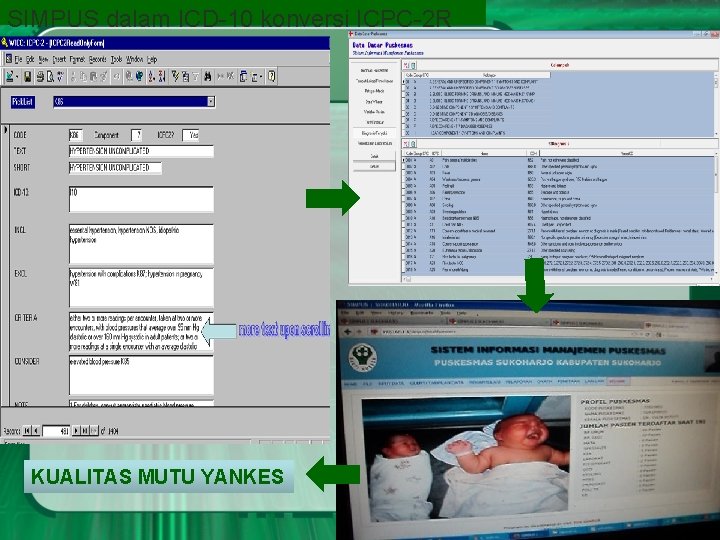Image resolution: width=720 pixels, height=540 pixels.
Task: Click the EXCL field in ICPC form
Action: pos(141,287)
